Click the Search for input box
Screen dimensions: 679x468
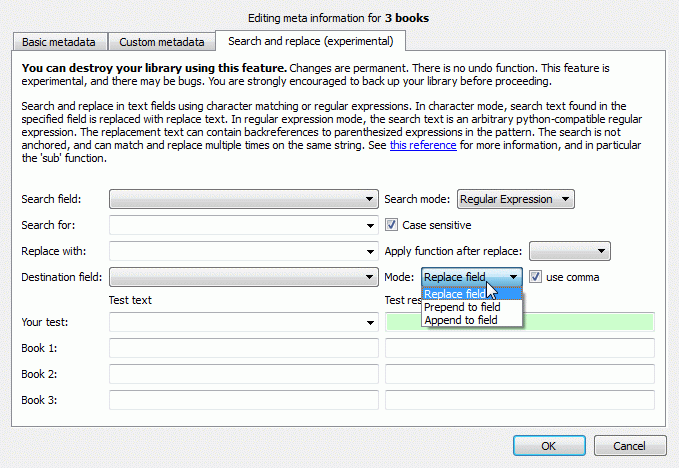coord(243,225)
